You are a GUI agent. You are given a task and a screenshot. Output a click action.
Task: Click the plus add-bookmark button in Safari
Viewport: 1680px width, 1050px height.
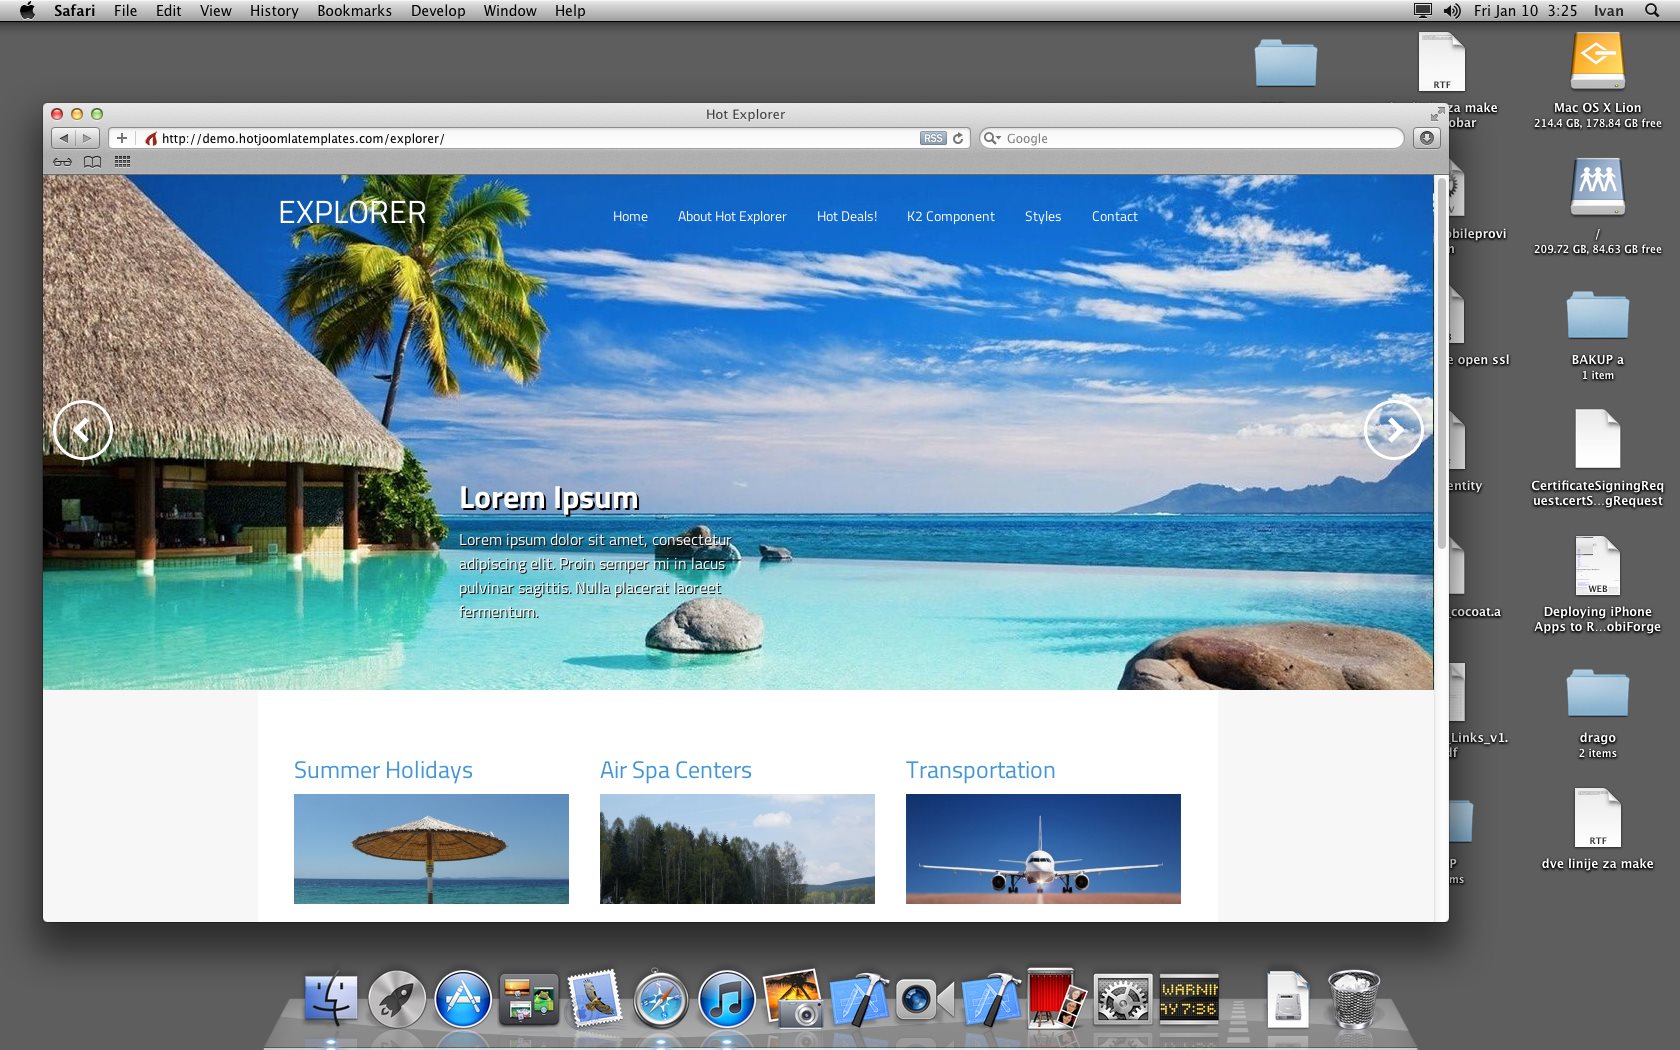pos(122,138)
